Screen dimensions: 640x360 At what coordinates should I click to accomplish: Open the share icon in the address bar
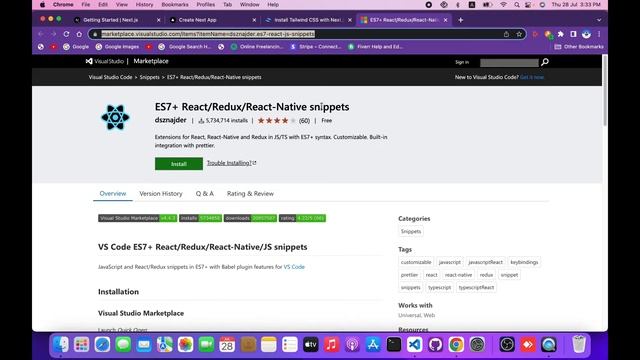coord(506,34)
